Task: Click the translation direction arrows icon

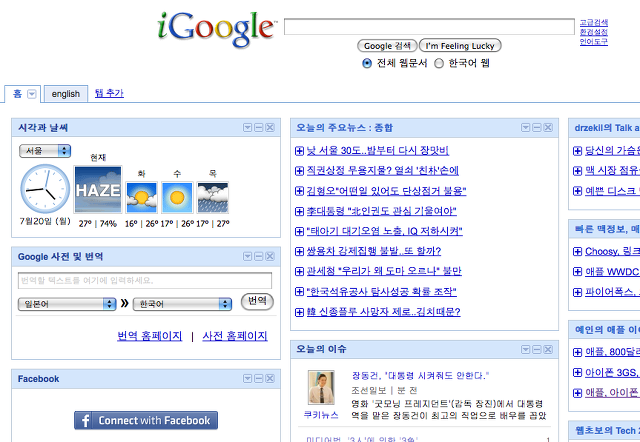Action: [x=124, y=303]
